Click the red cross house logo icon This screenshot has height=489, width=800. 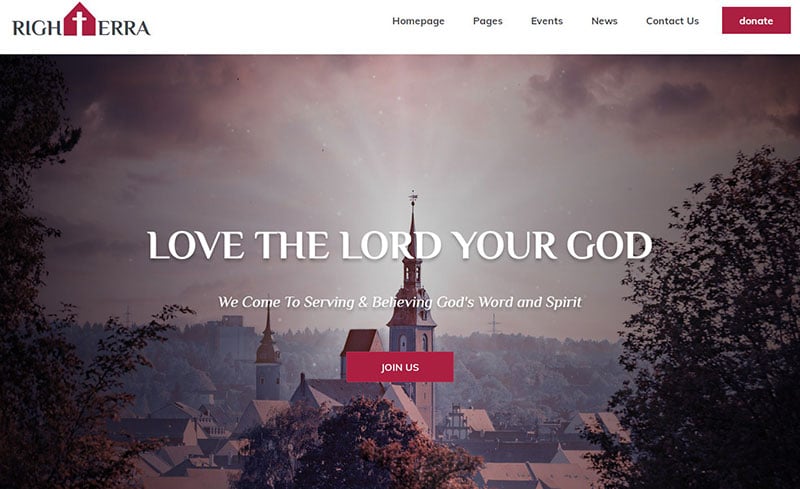[x=80, y=19]
